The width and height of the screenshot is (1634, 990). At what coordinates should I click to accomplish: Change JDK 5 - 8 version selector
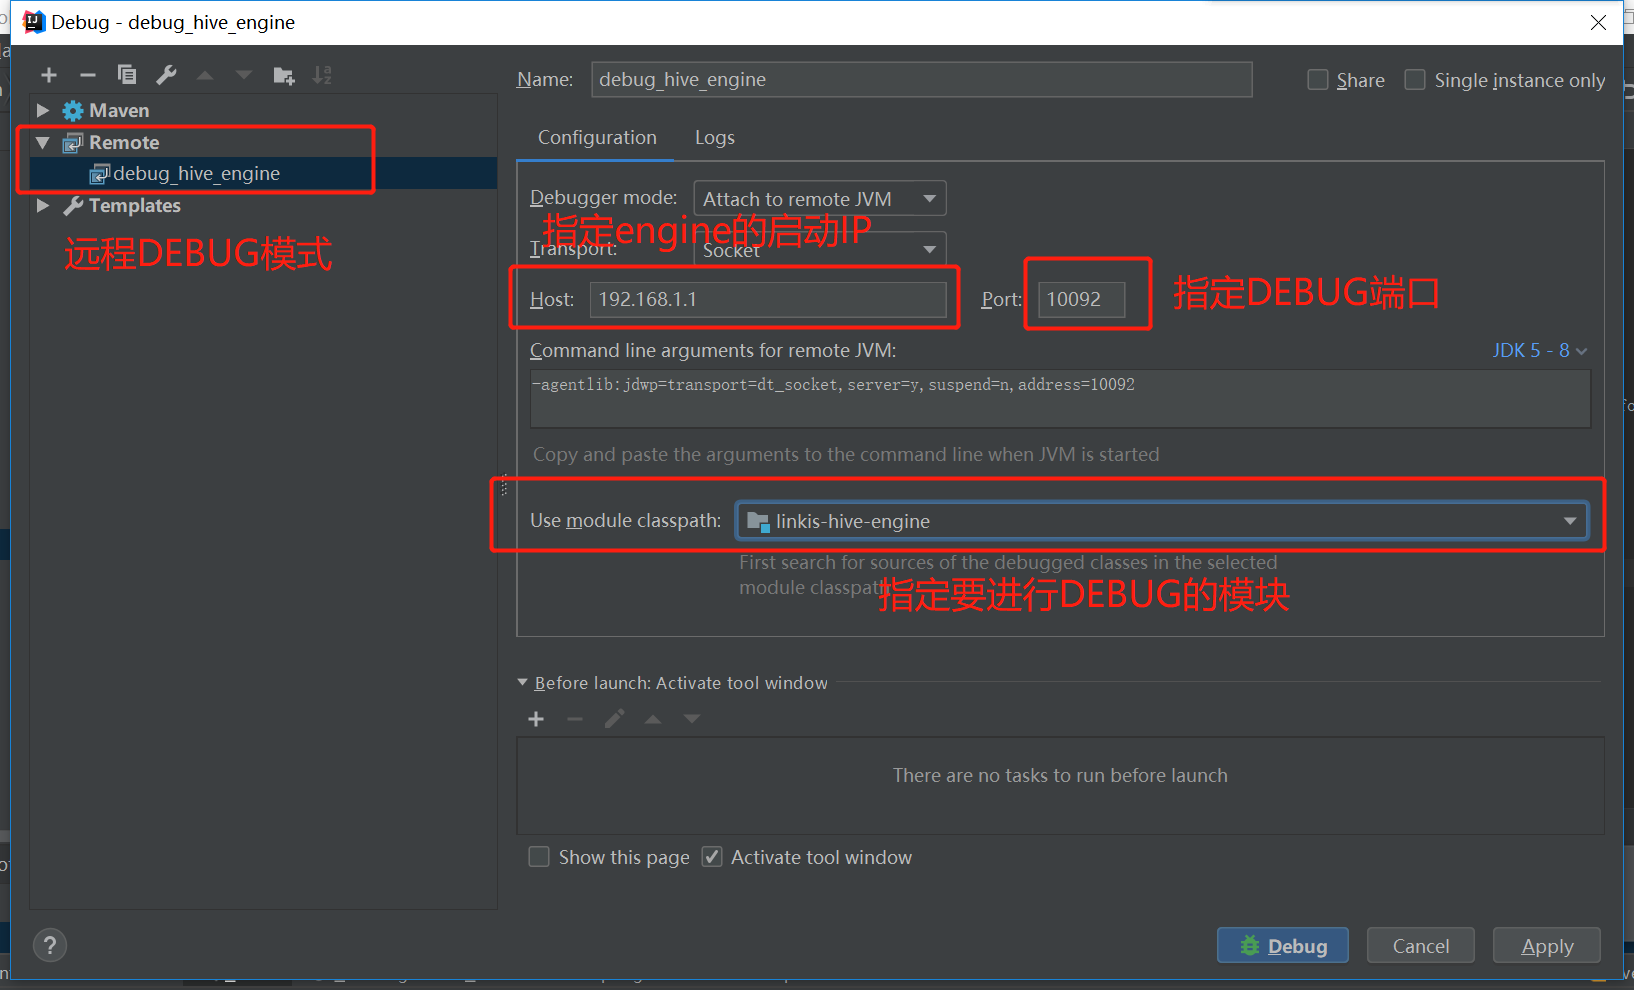click(x=1538, y=351)
